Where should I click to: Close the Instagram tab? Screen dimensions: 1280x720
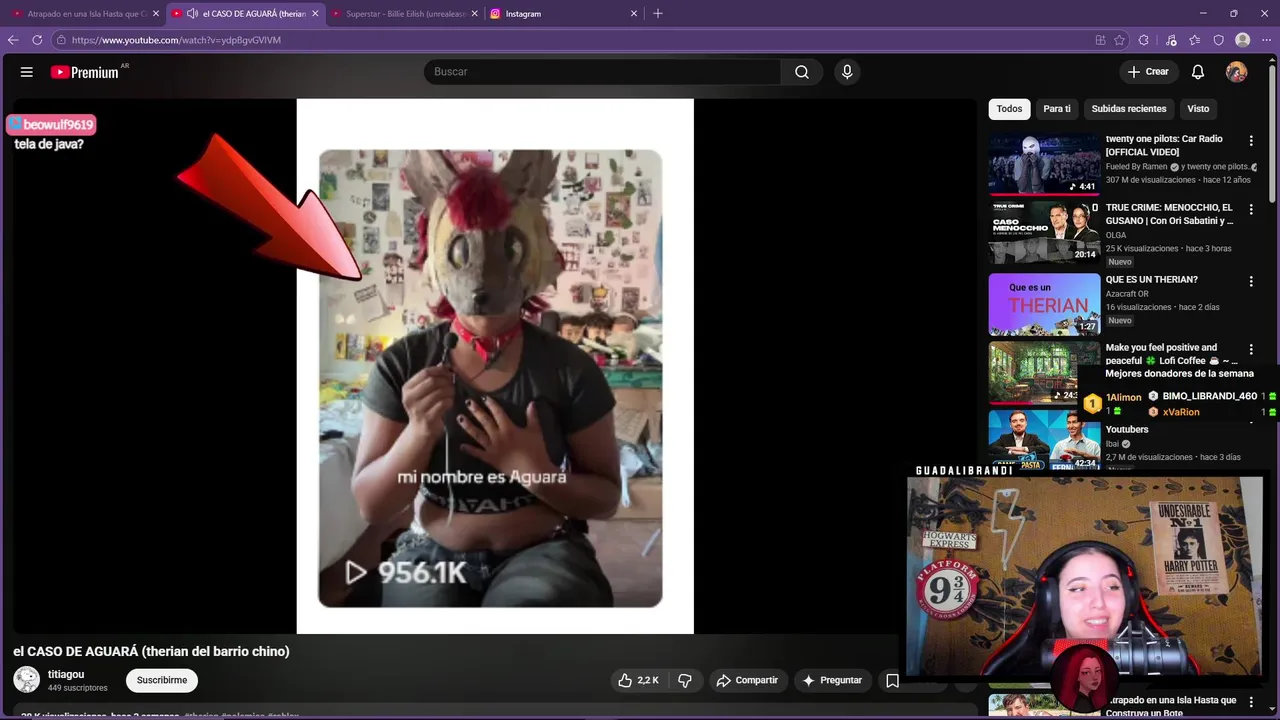click(633, 14)
